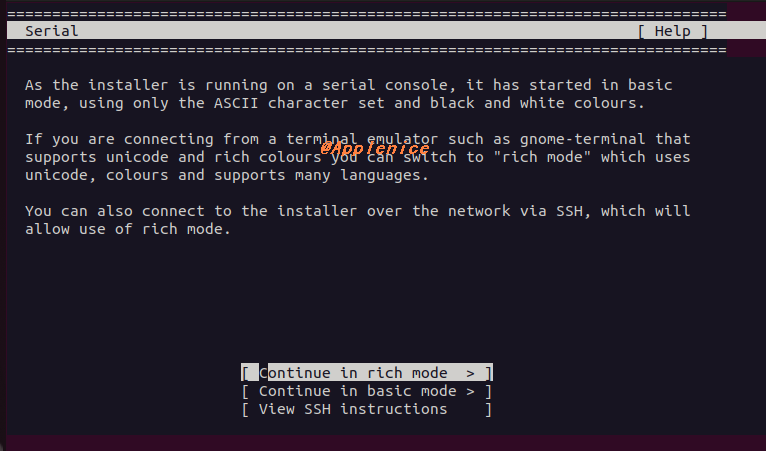Click the "allow use of rich mode" line
This screenshot has width=766, height=451.
(x=128, y=229)
